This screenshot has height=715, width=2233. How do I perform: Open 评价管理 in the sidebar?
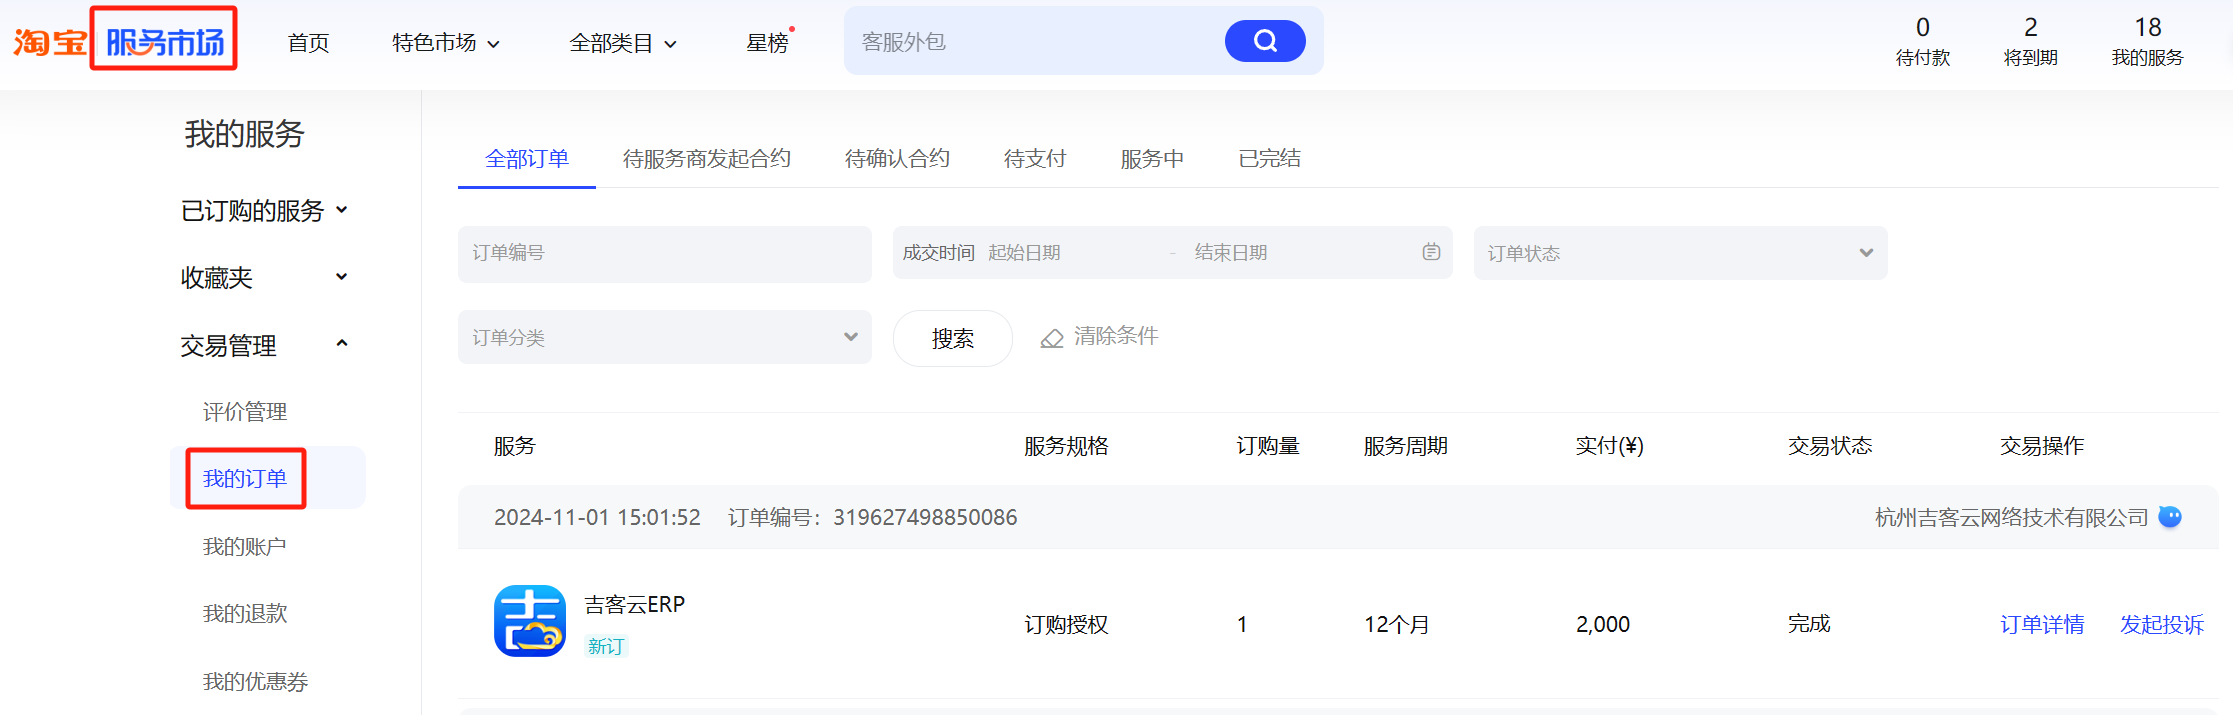pos(245,412)
